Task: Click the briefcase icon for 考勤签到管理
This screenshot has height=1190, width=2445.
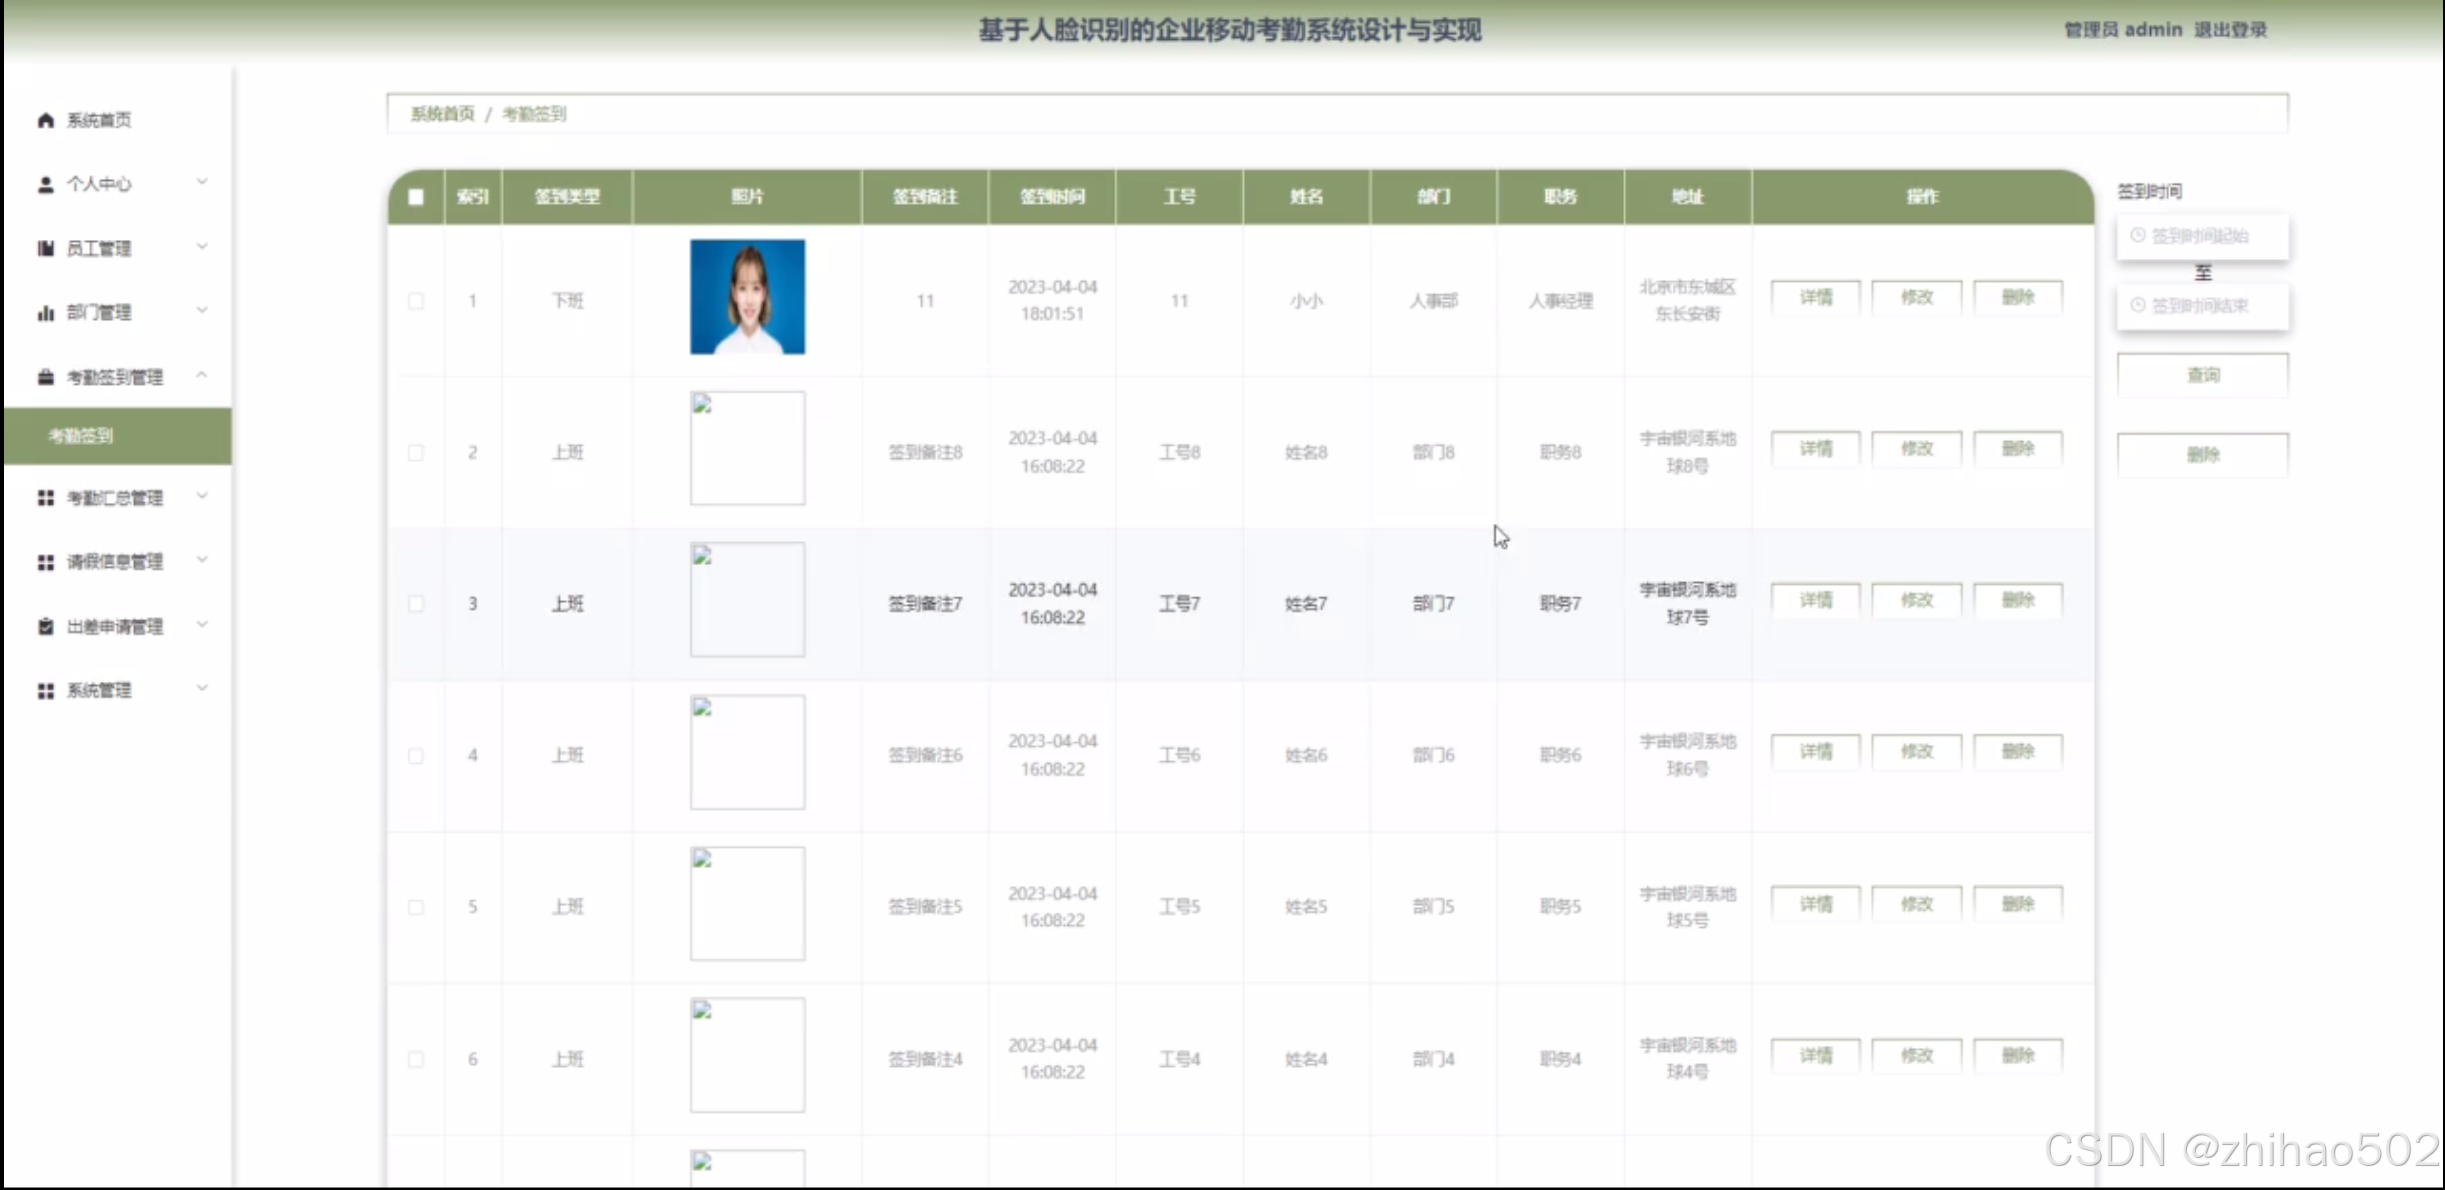Action: click(x=46, y=377)
